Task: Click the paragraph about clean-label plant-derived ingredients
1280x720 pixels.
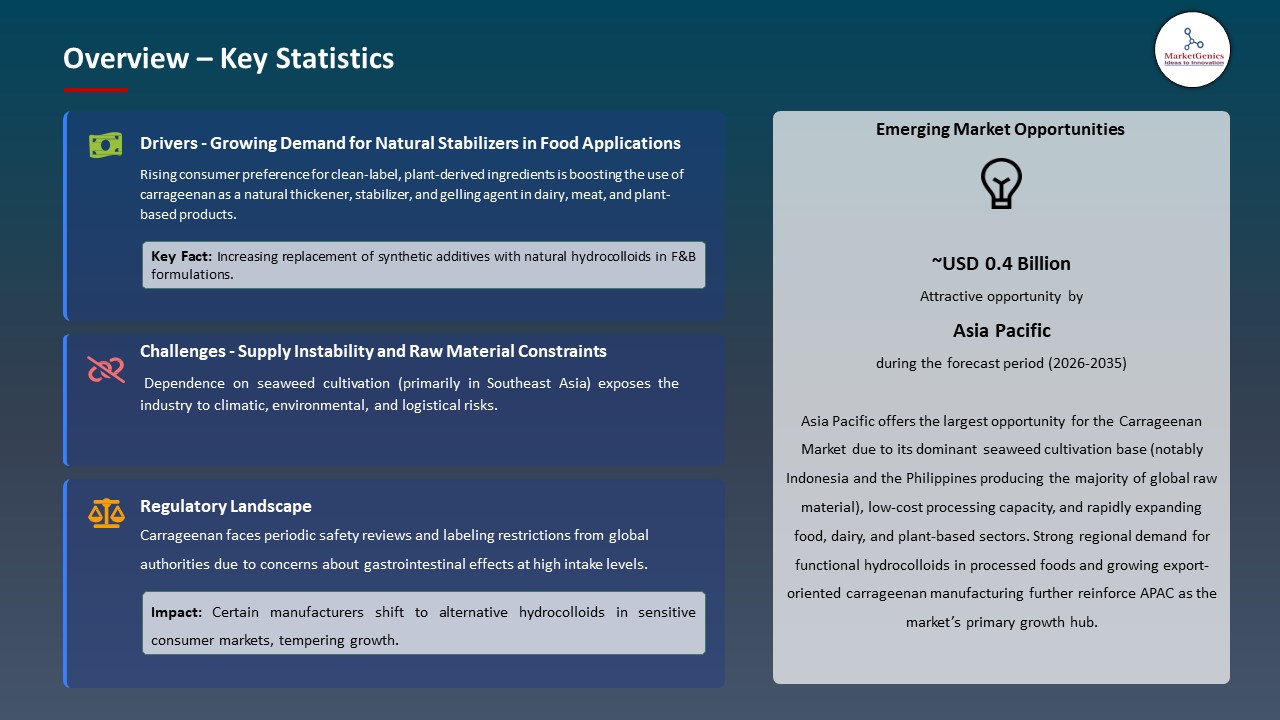Action: [411, 194]
